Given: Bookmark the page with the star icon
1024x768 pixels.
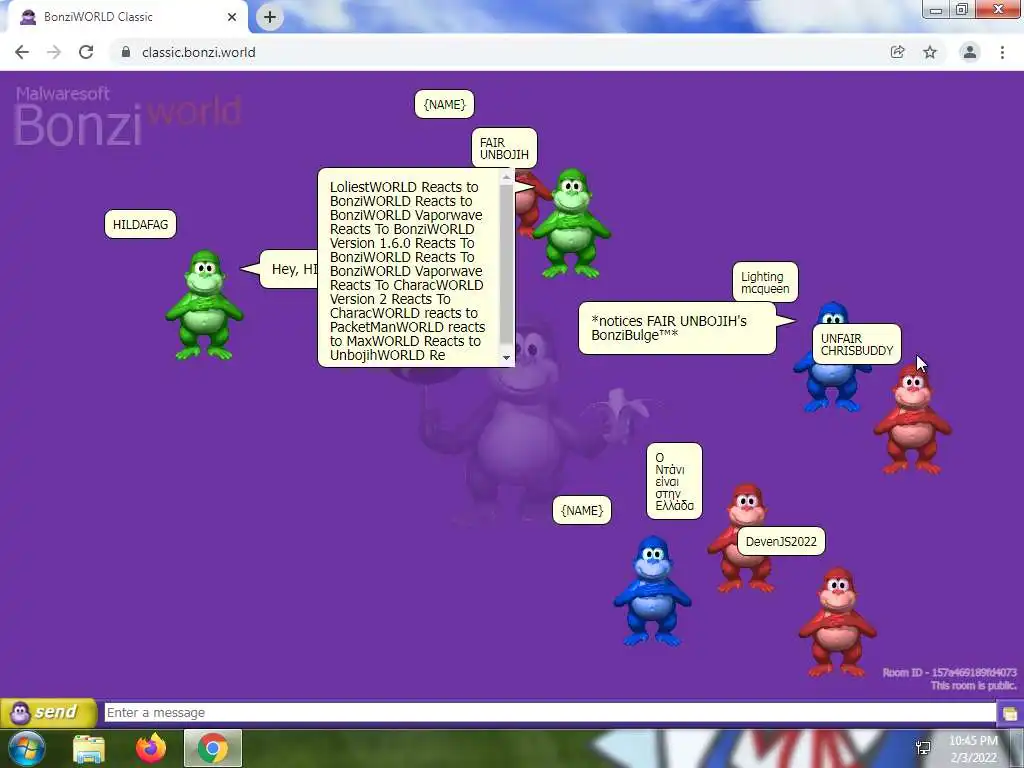Looking at the screenshot, I should [x=930, y=52].
